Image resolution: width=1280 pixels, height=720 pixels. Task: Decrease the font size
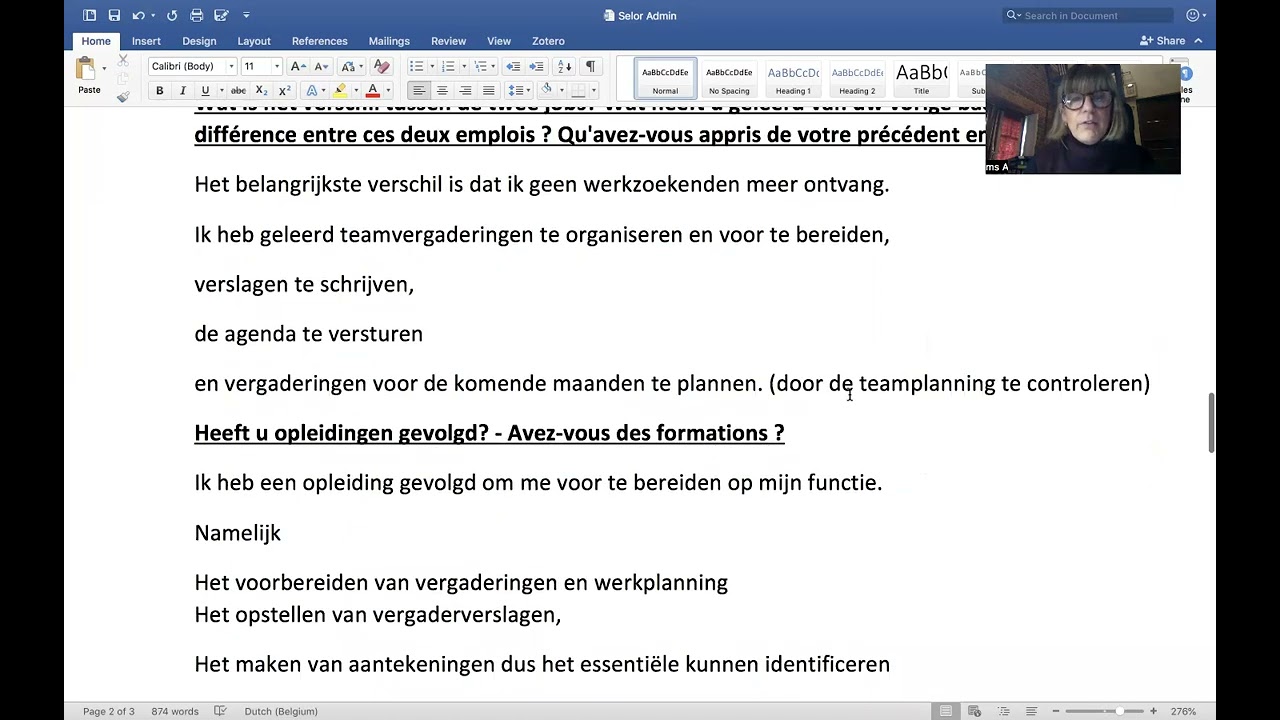click(x=321, y=66)
